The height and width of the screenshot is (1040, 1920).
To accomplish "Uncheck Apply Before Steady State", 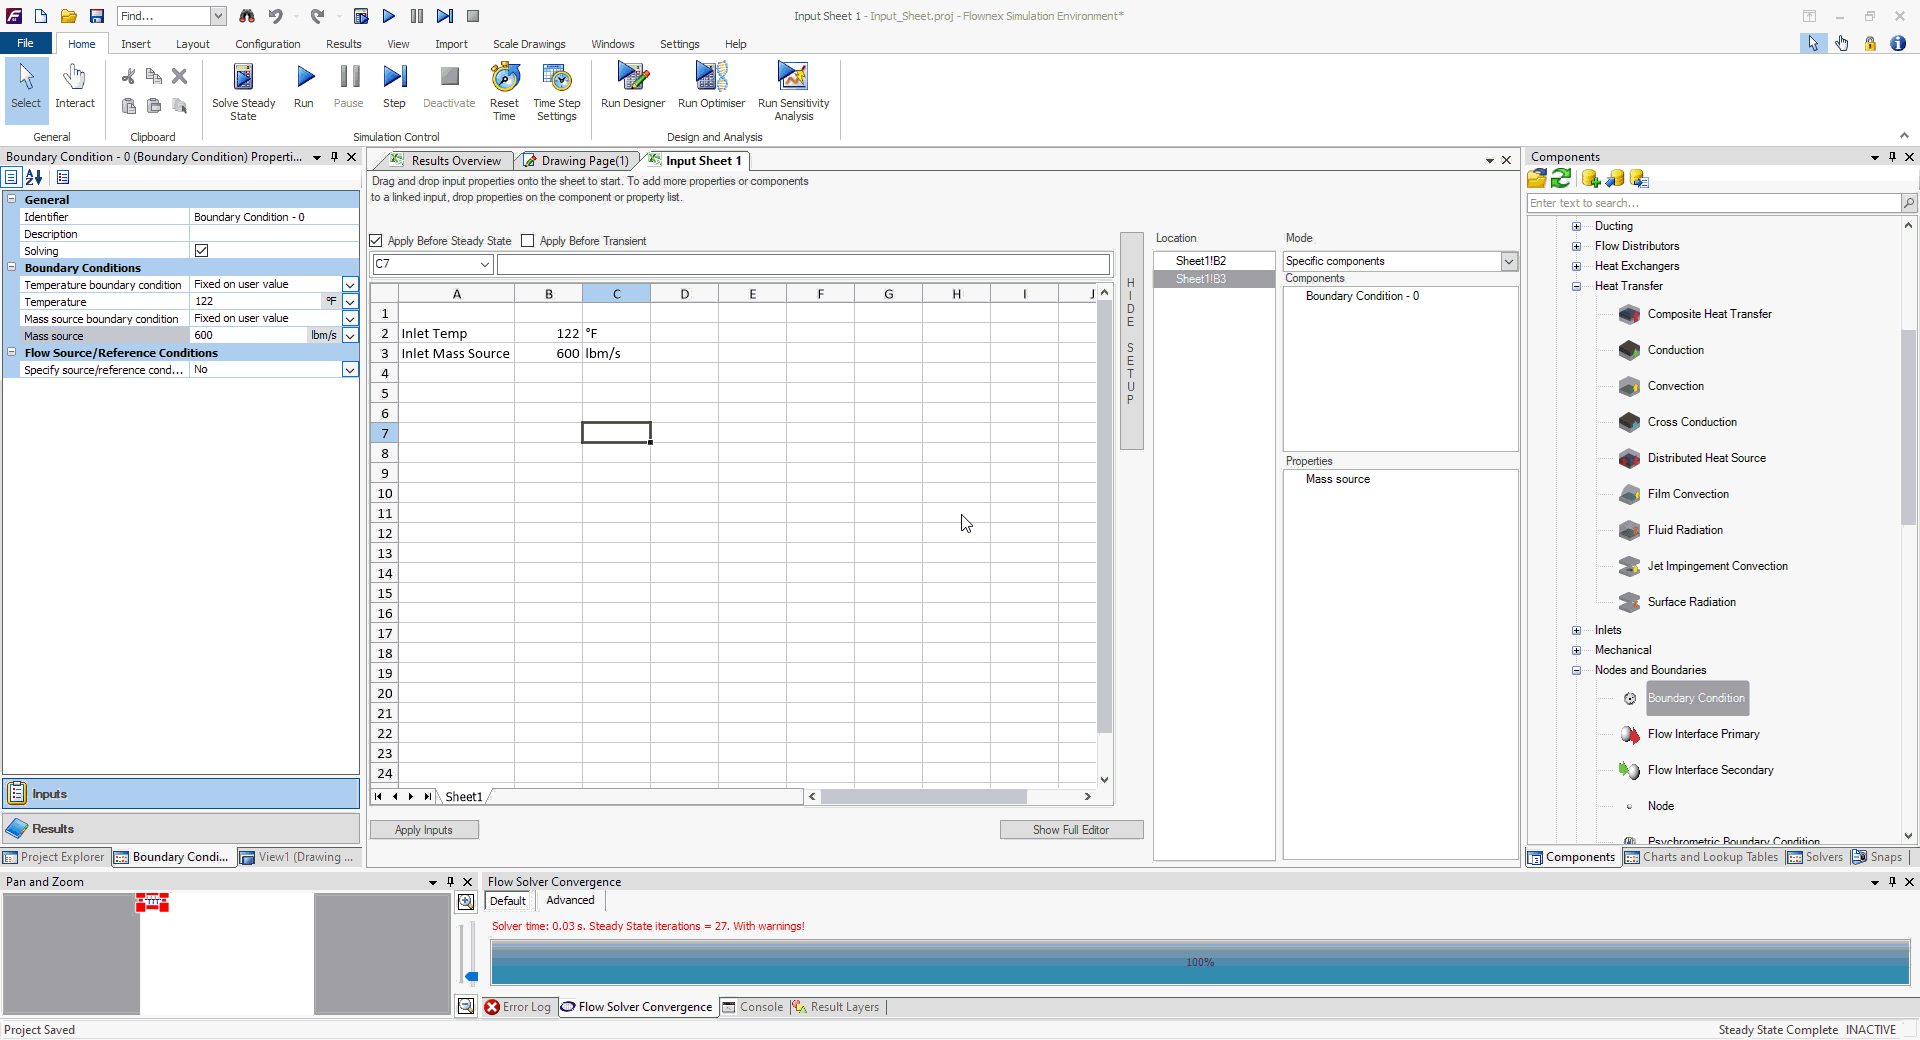I will pos(377,241).
